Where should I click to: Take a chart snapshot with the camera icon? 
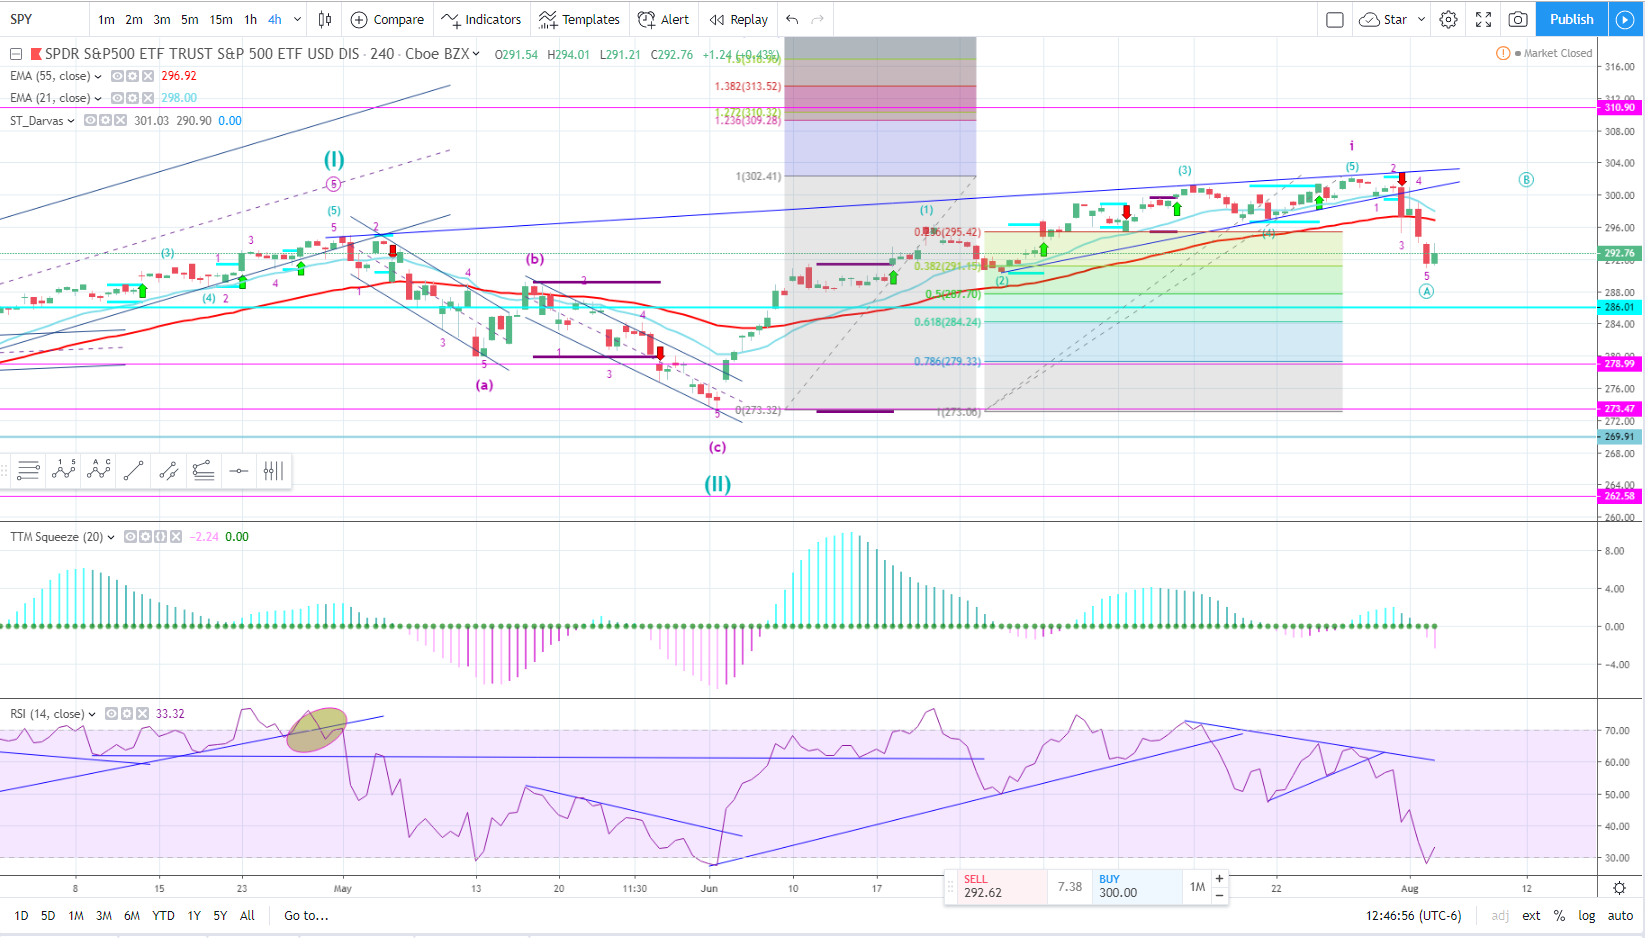(1518, 19)
